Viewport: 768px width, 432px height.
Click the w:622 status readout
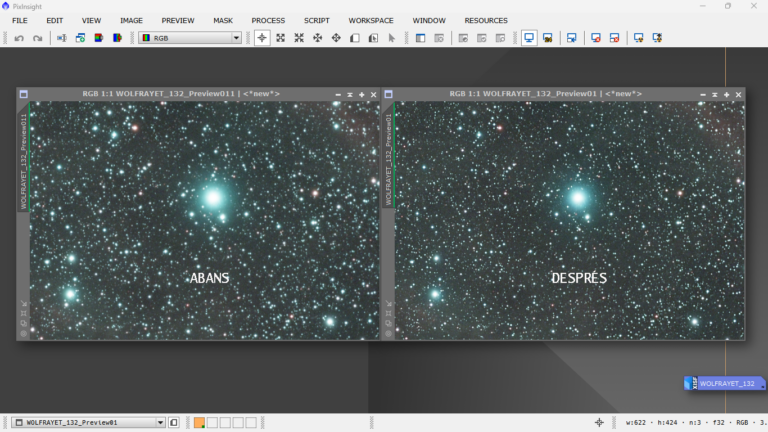pyautogui.click(x=636, y=422)
